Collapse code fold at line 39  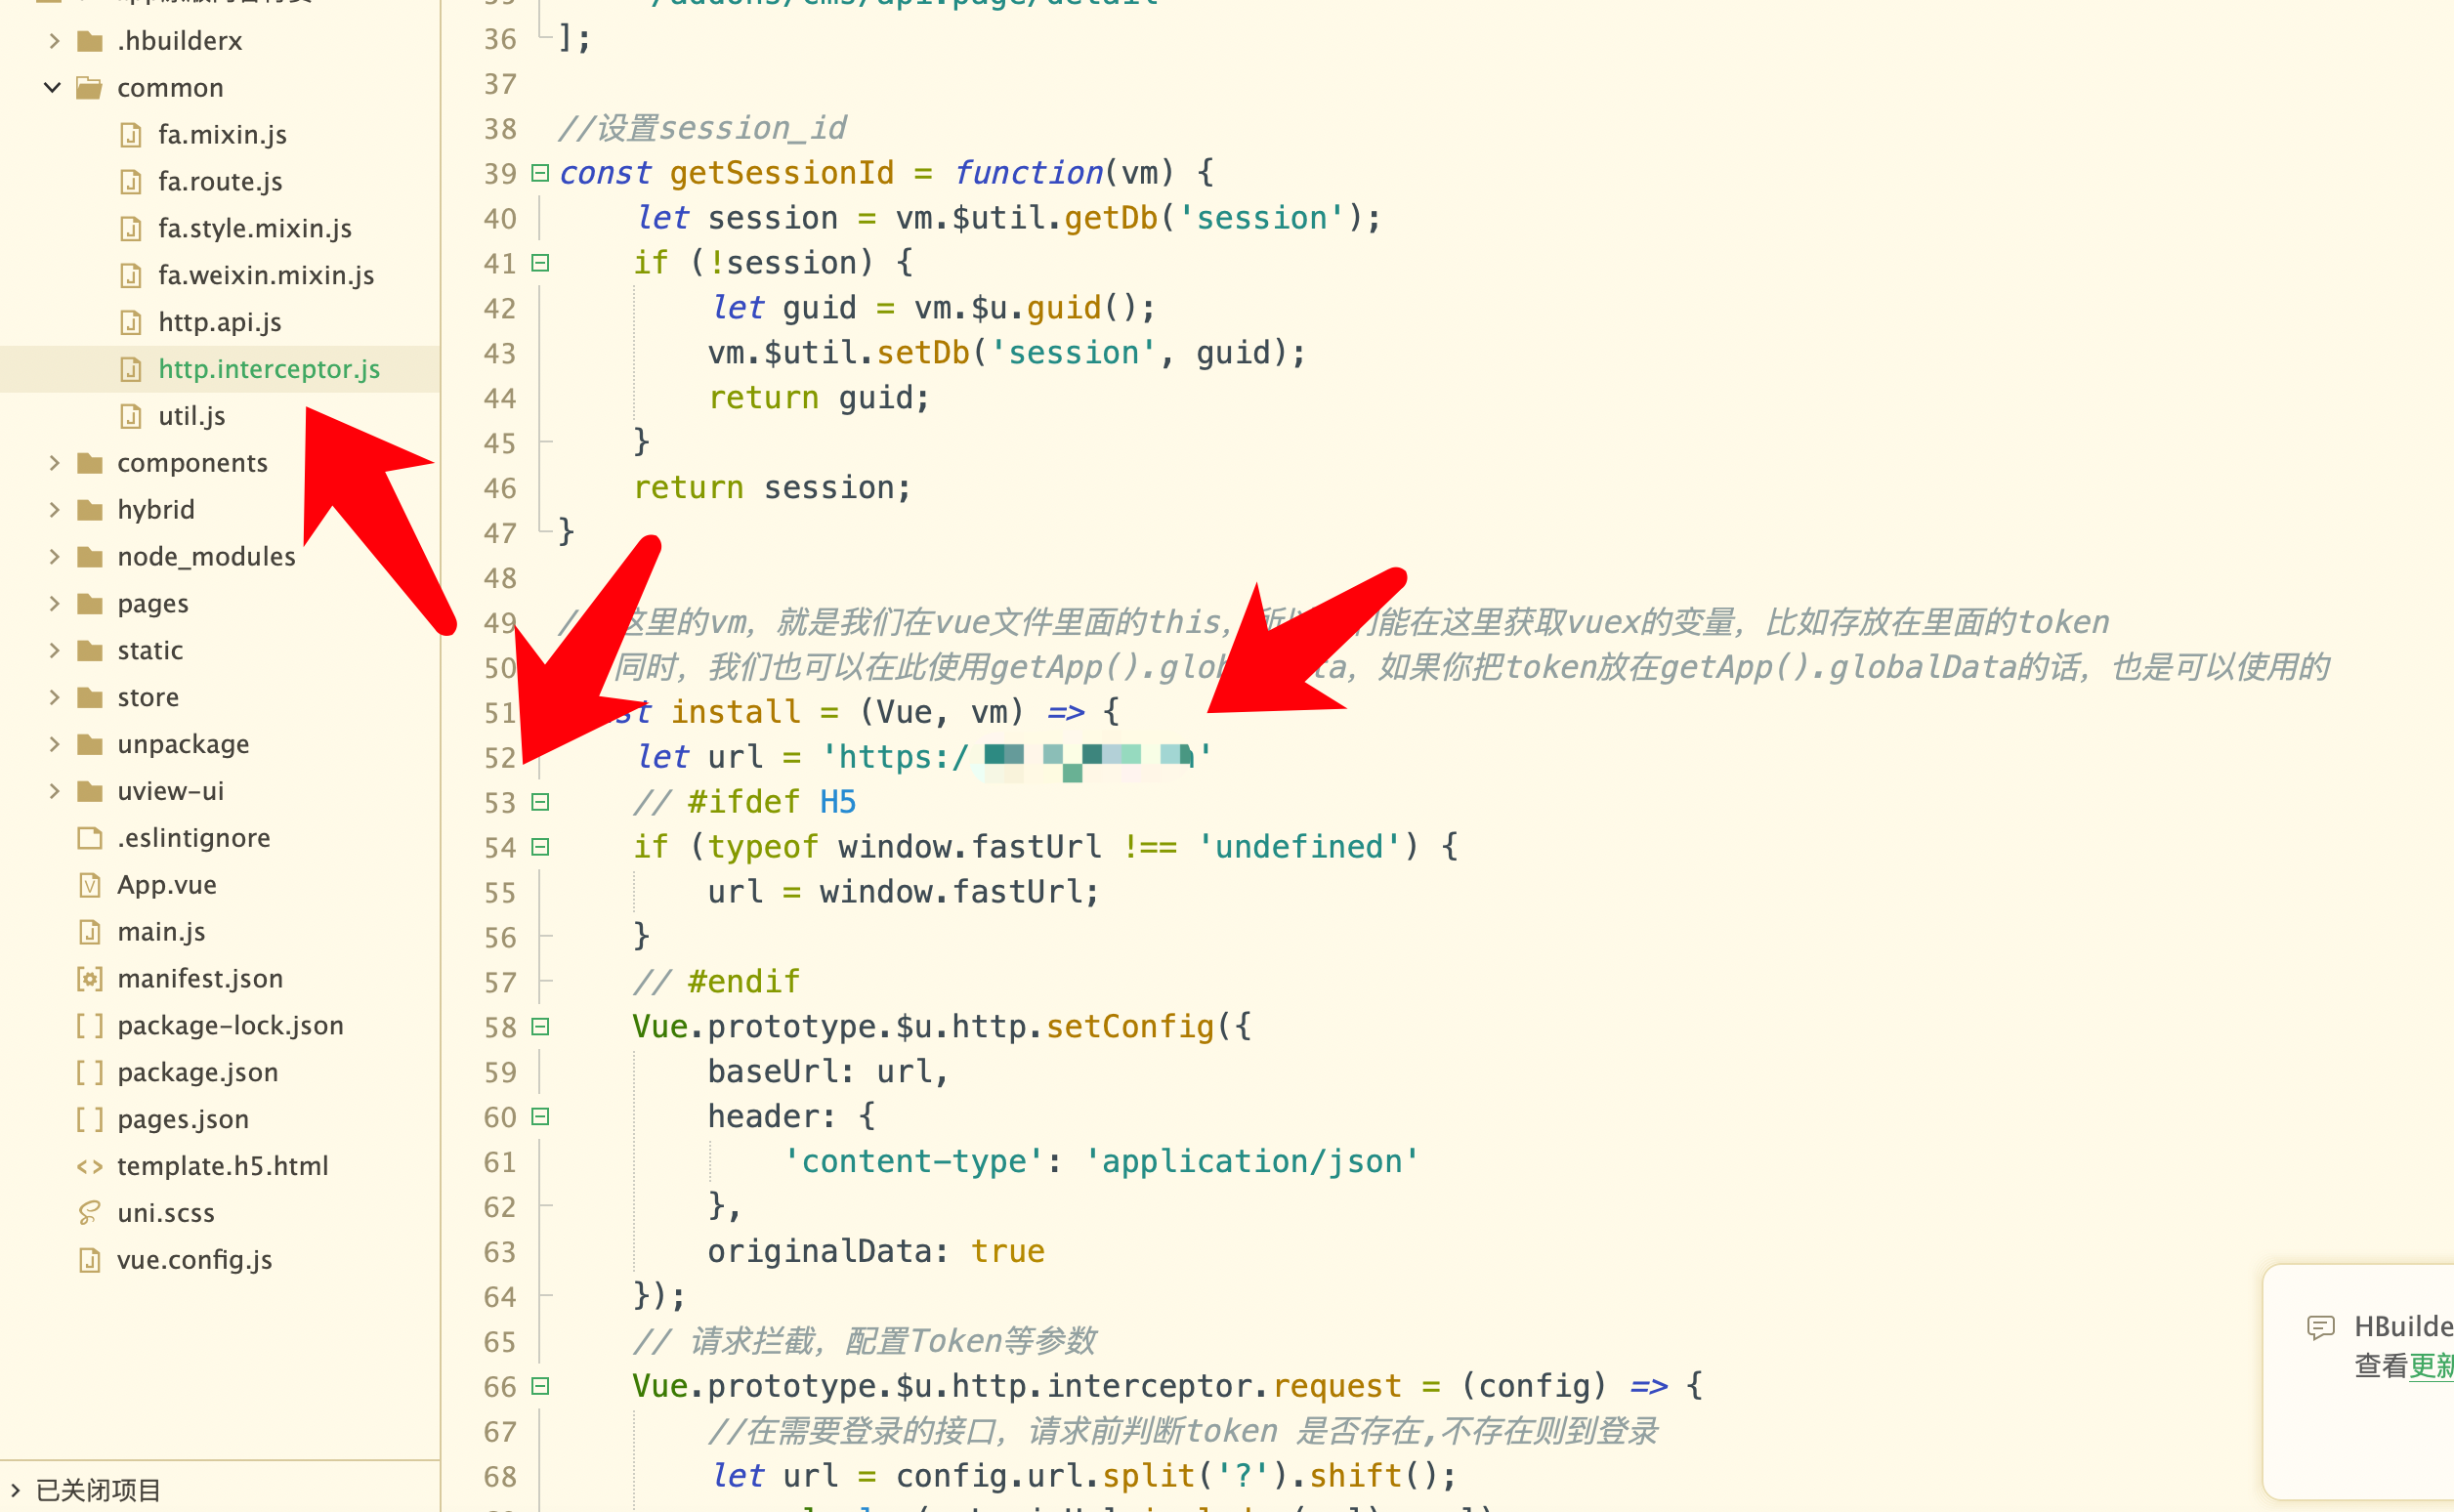(540, 173)
